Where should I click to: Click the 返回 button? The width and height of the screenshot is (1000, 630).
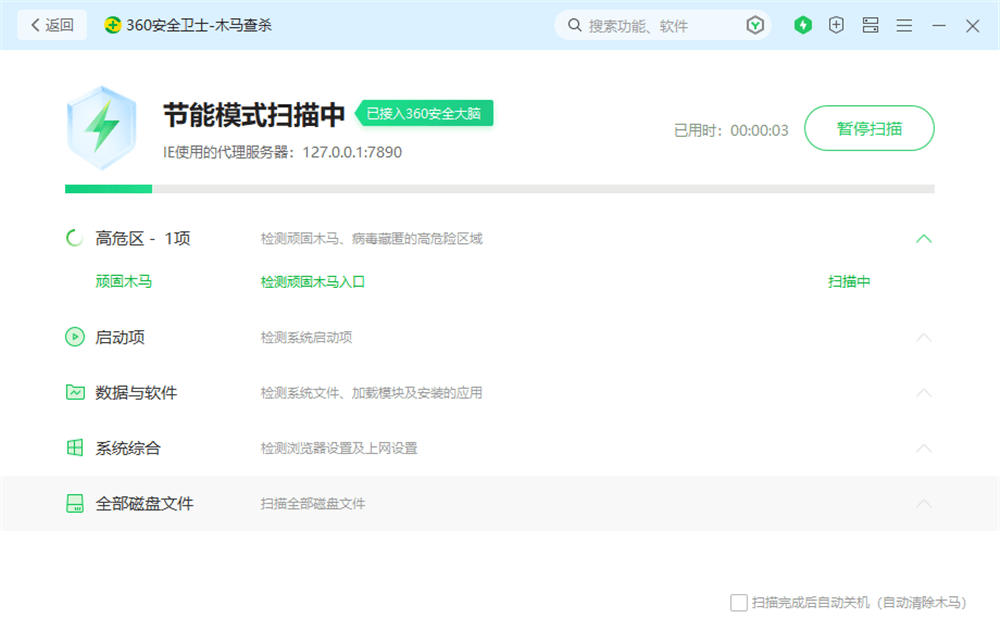point(52,25)
